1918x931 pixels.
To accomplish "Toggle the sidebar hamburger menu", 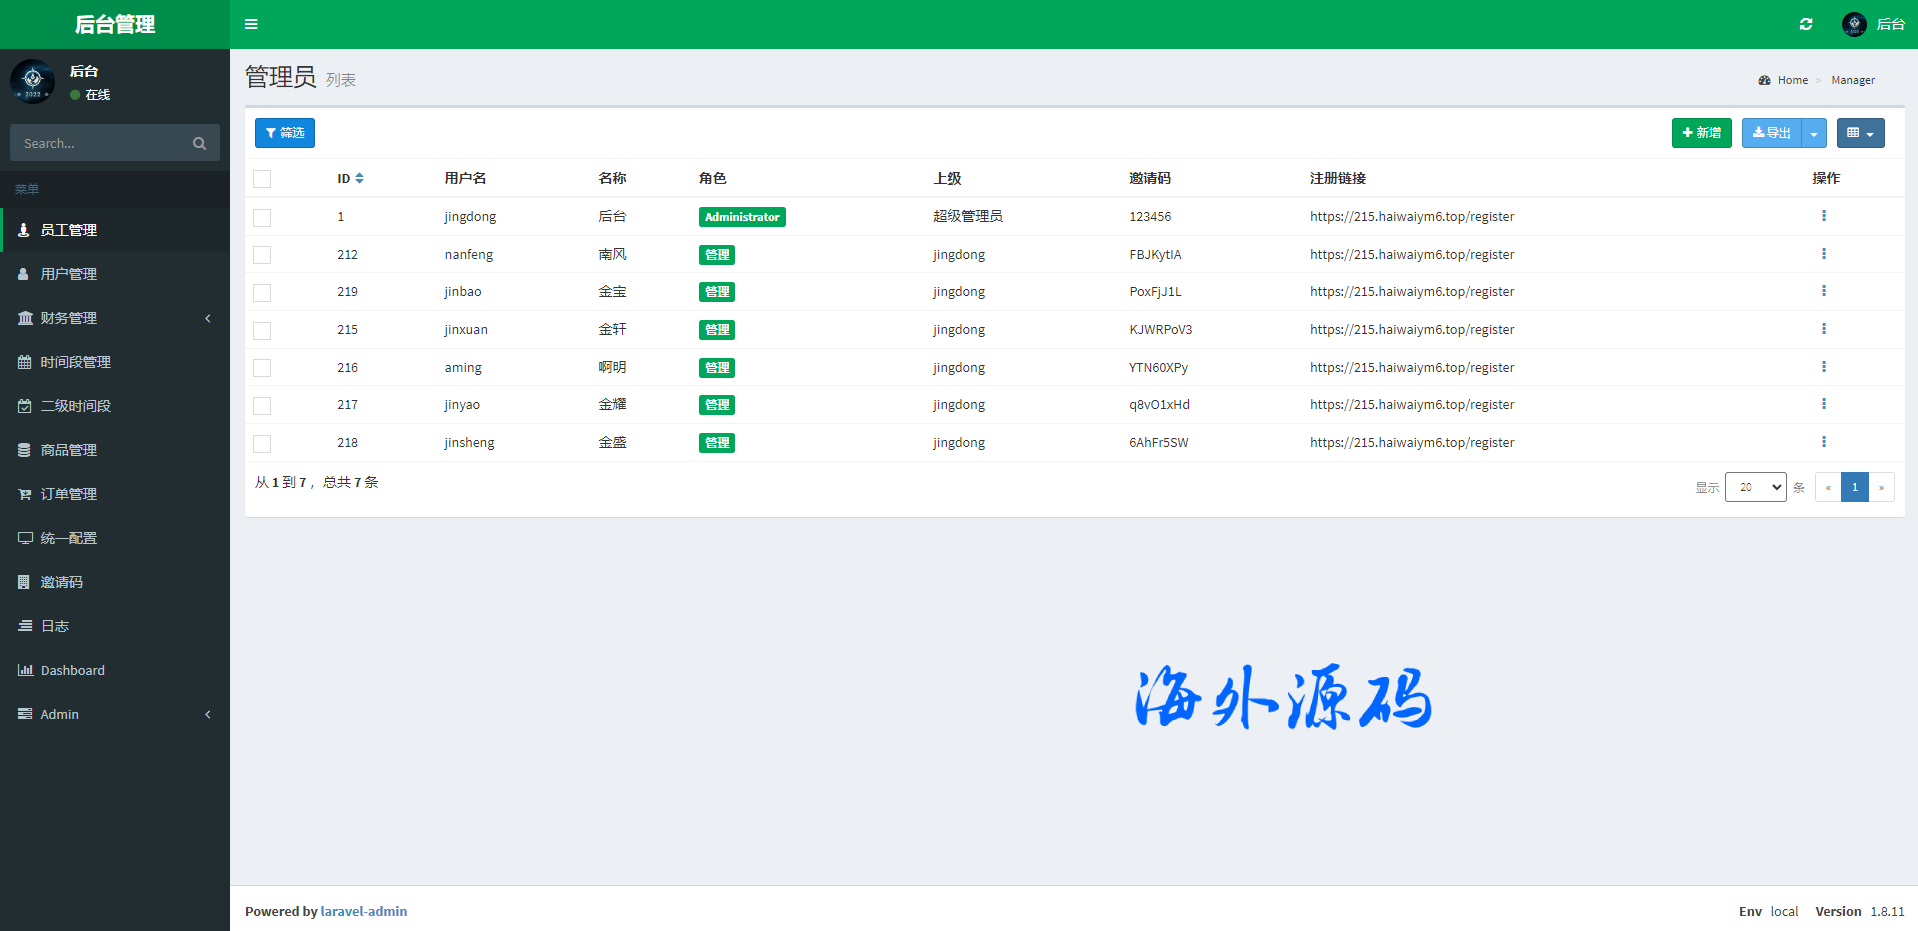I will (251, 24).
